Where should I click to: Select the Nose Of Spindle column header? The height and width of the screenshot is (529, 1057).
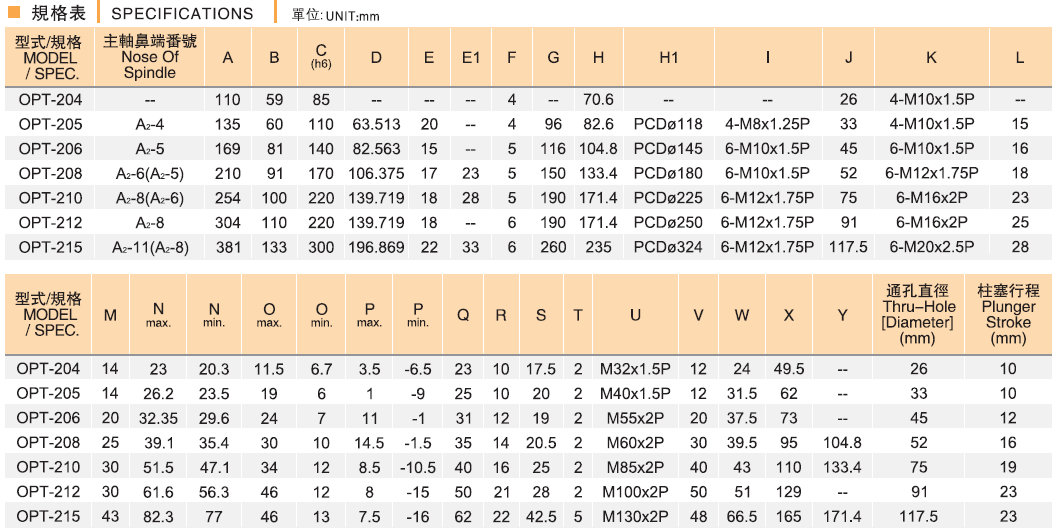tap(150, 57)
